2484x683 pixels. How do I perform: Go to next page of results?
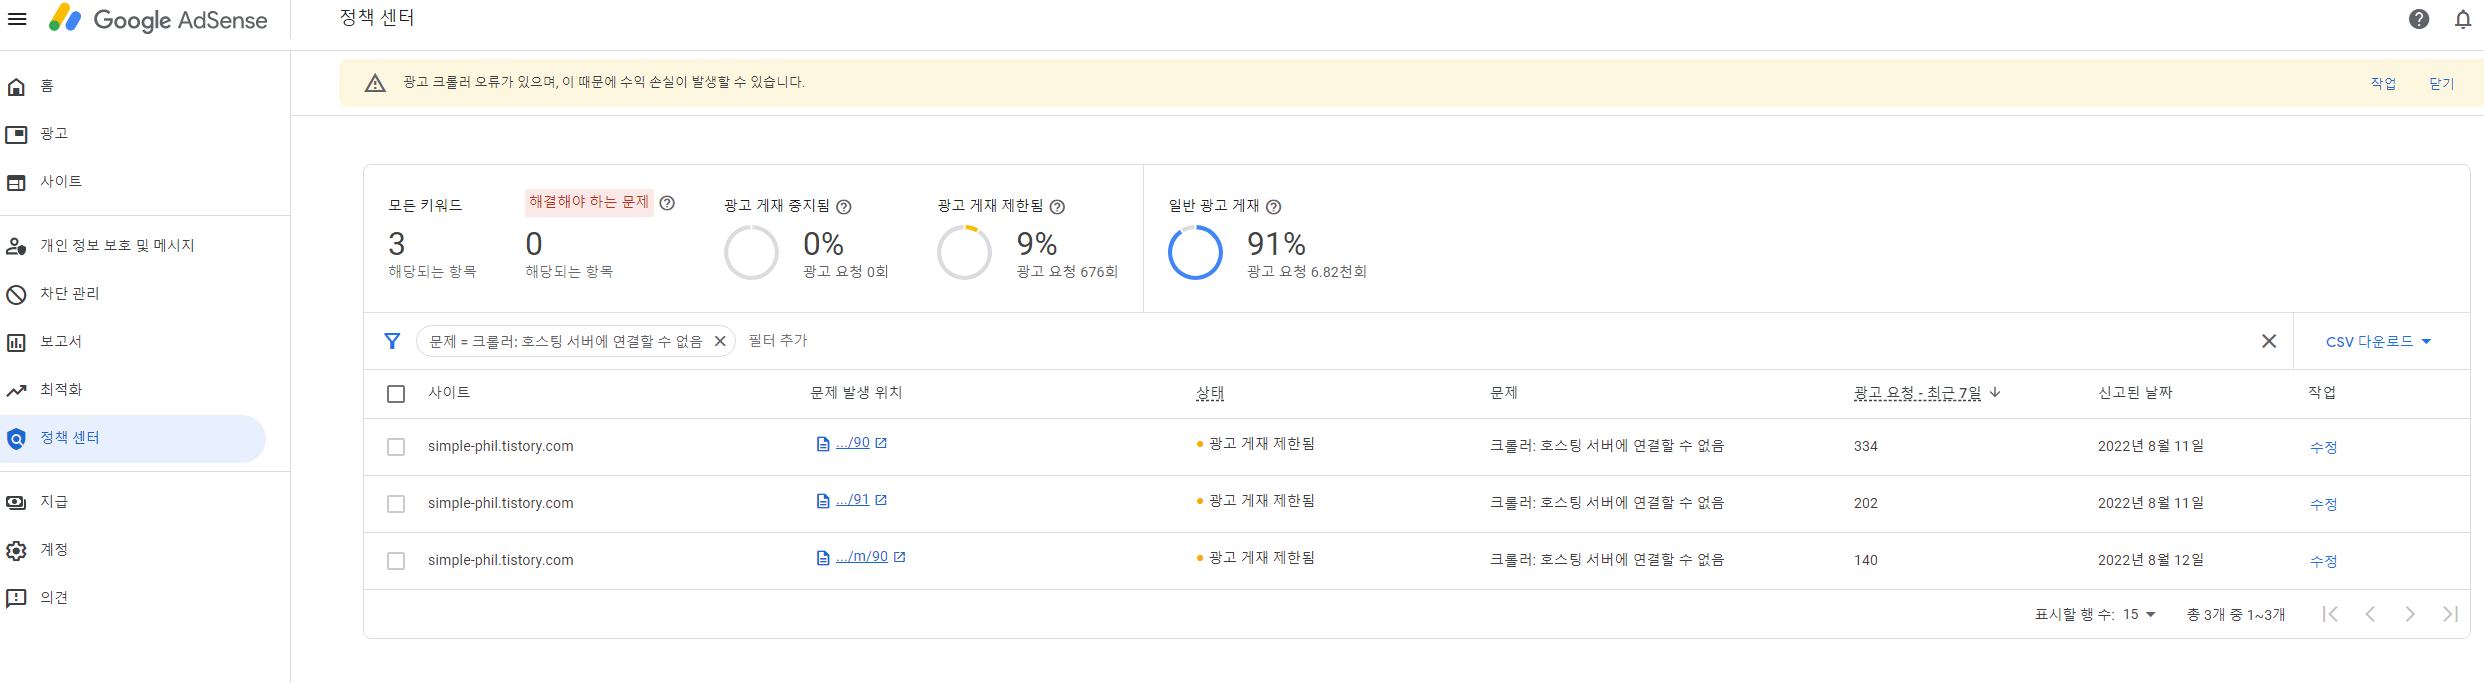pyautogui.click(x=2410, y=614)
